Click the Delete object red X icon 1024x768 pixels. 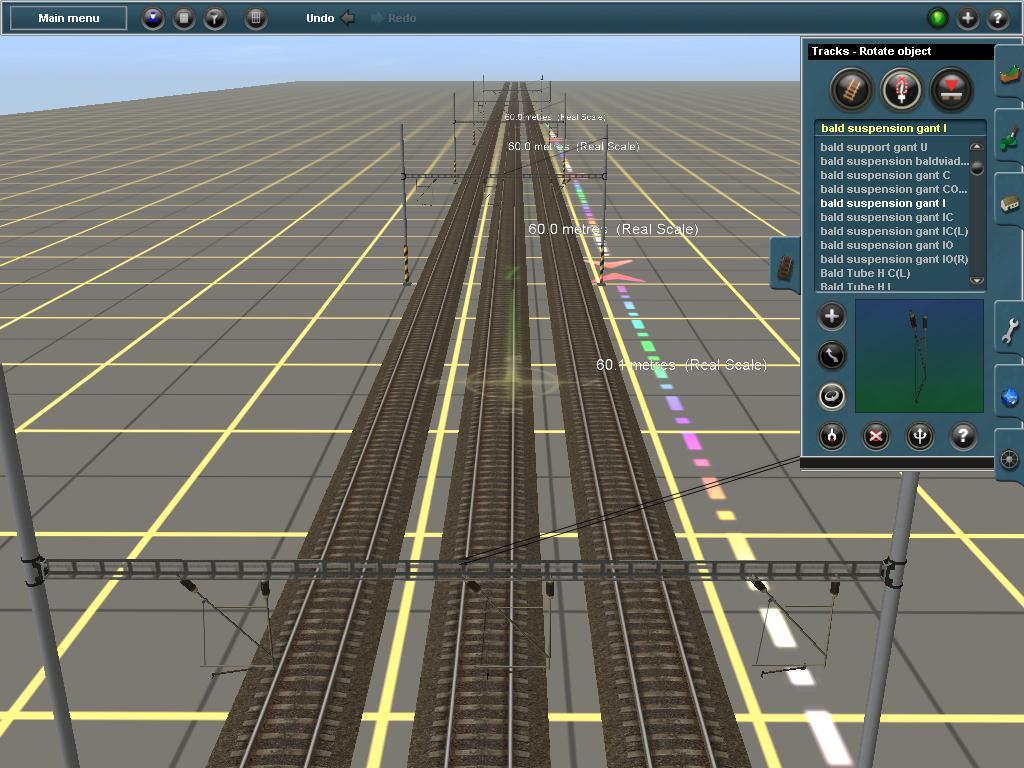[x=876, y=436]
